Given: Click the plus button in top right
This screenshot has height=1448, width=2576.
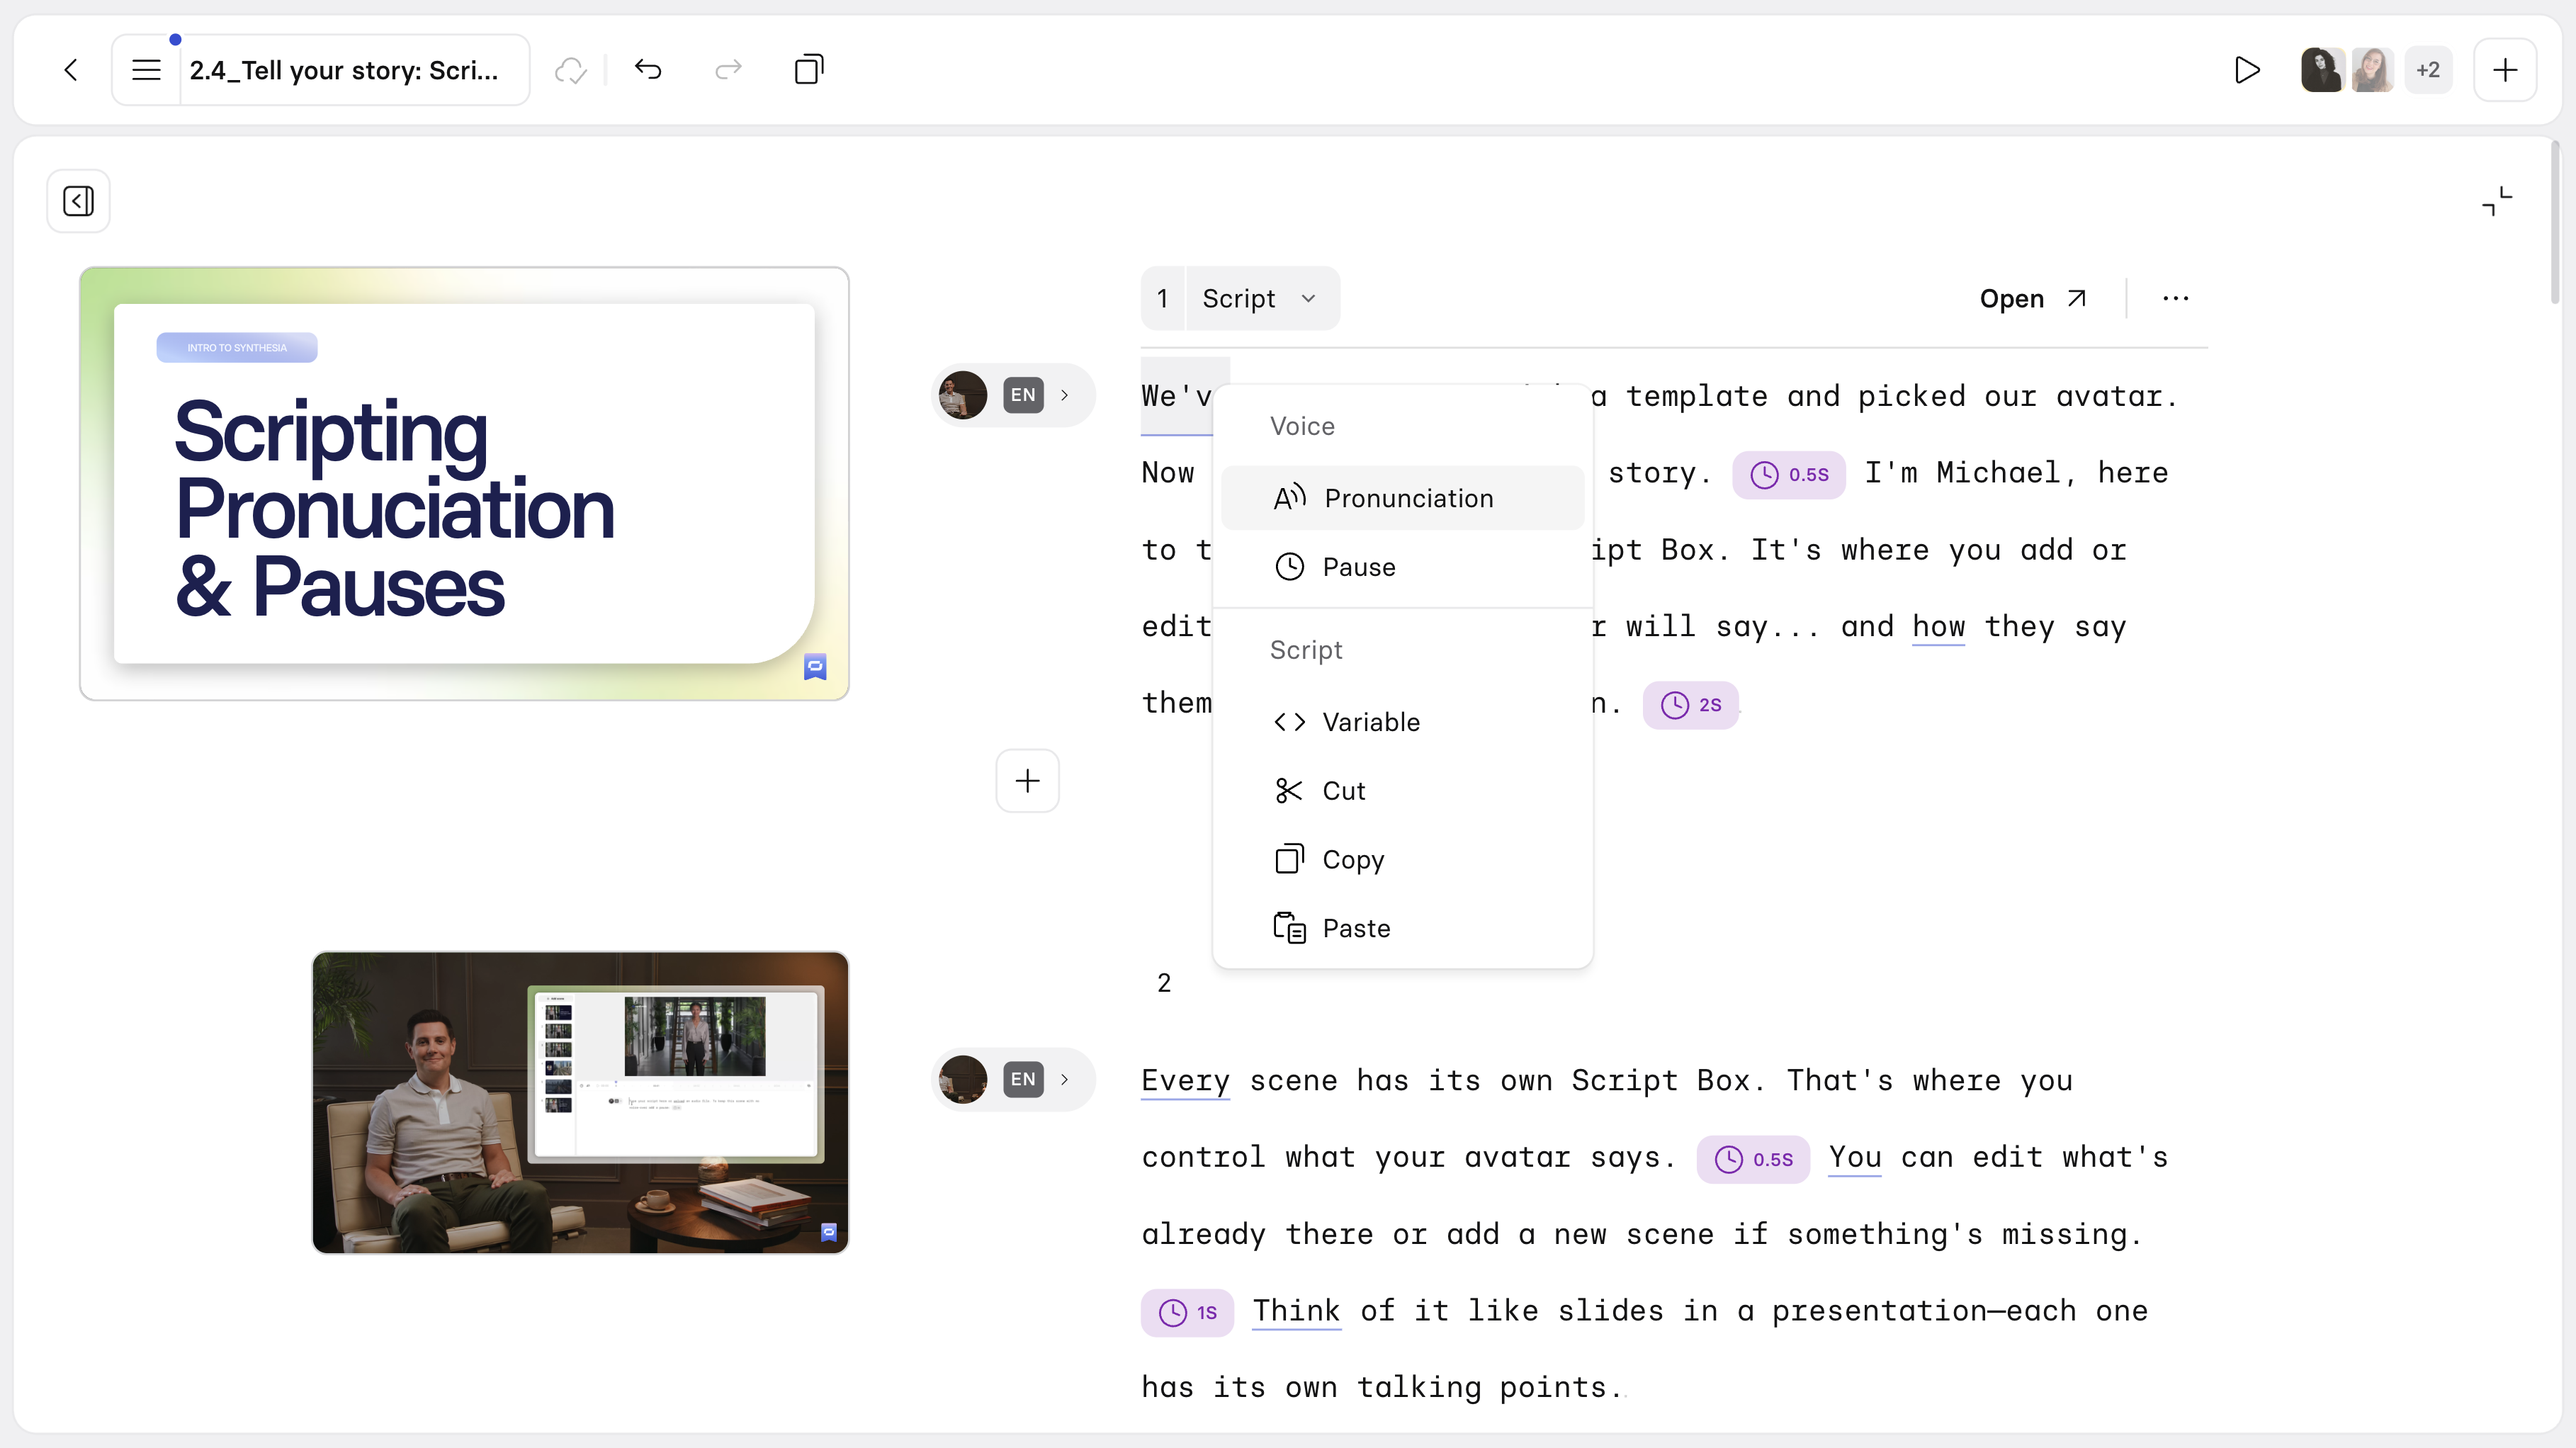Looking at the screenshot, I should click(2504, 70).
